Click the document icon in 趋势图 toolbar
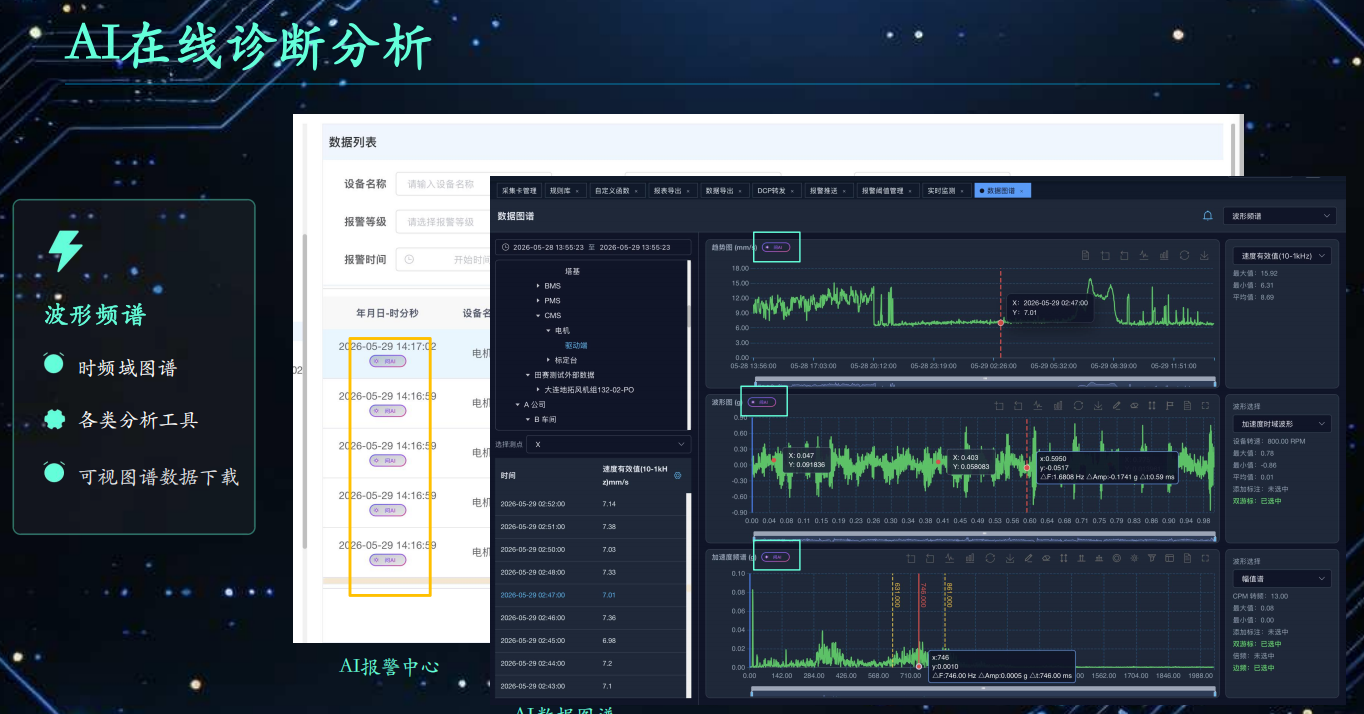Viewport: 1364px width, 714px height. click(1085, 255)
